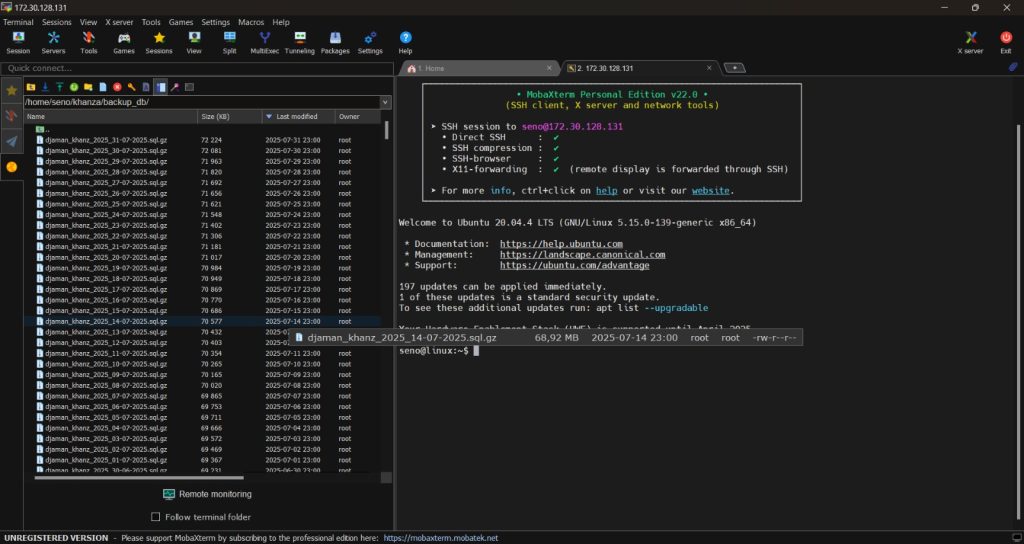1024x544 pixels.
Task: Open the mobaxterm.mobatek.net link
Action: [441, 538]
